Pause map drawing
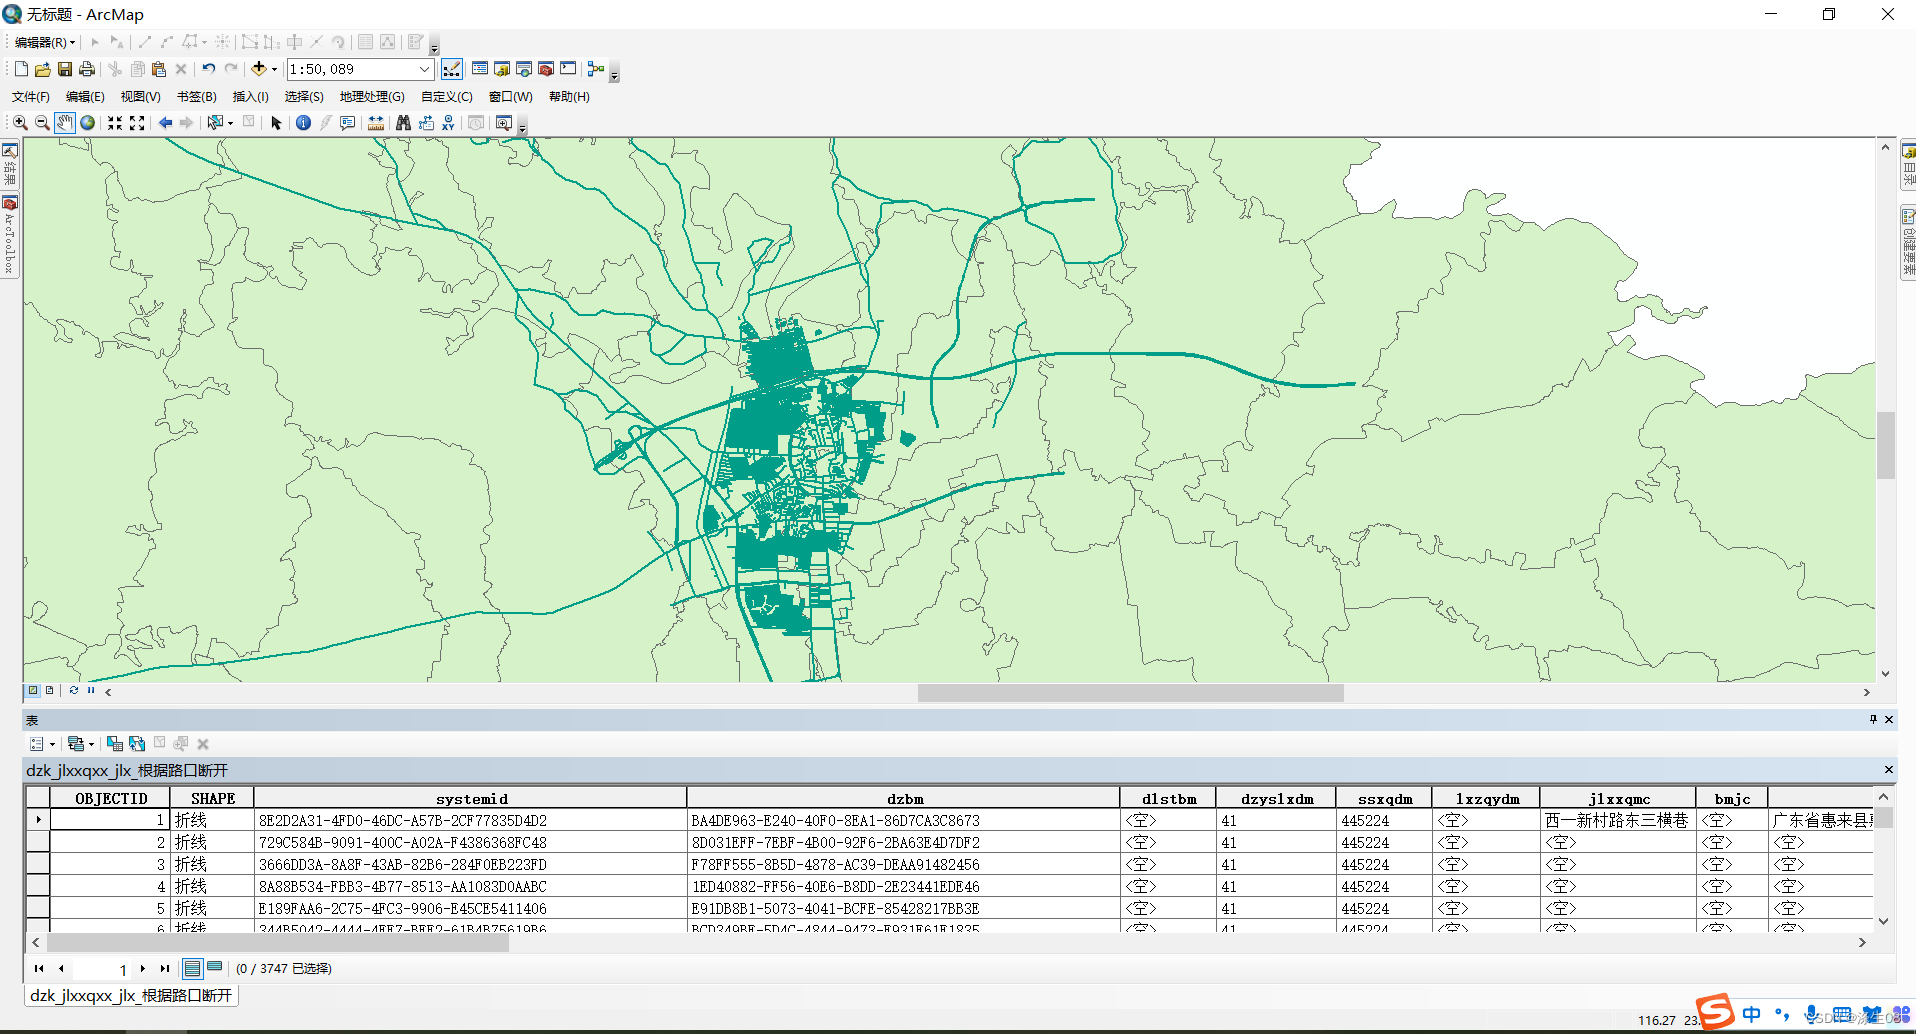Screen dimensions: 1916x1034 (x=91, y=690)
